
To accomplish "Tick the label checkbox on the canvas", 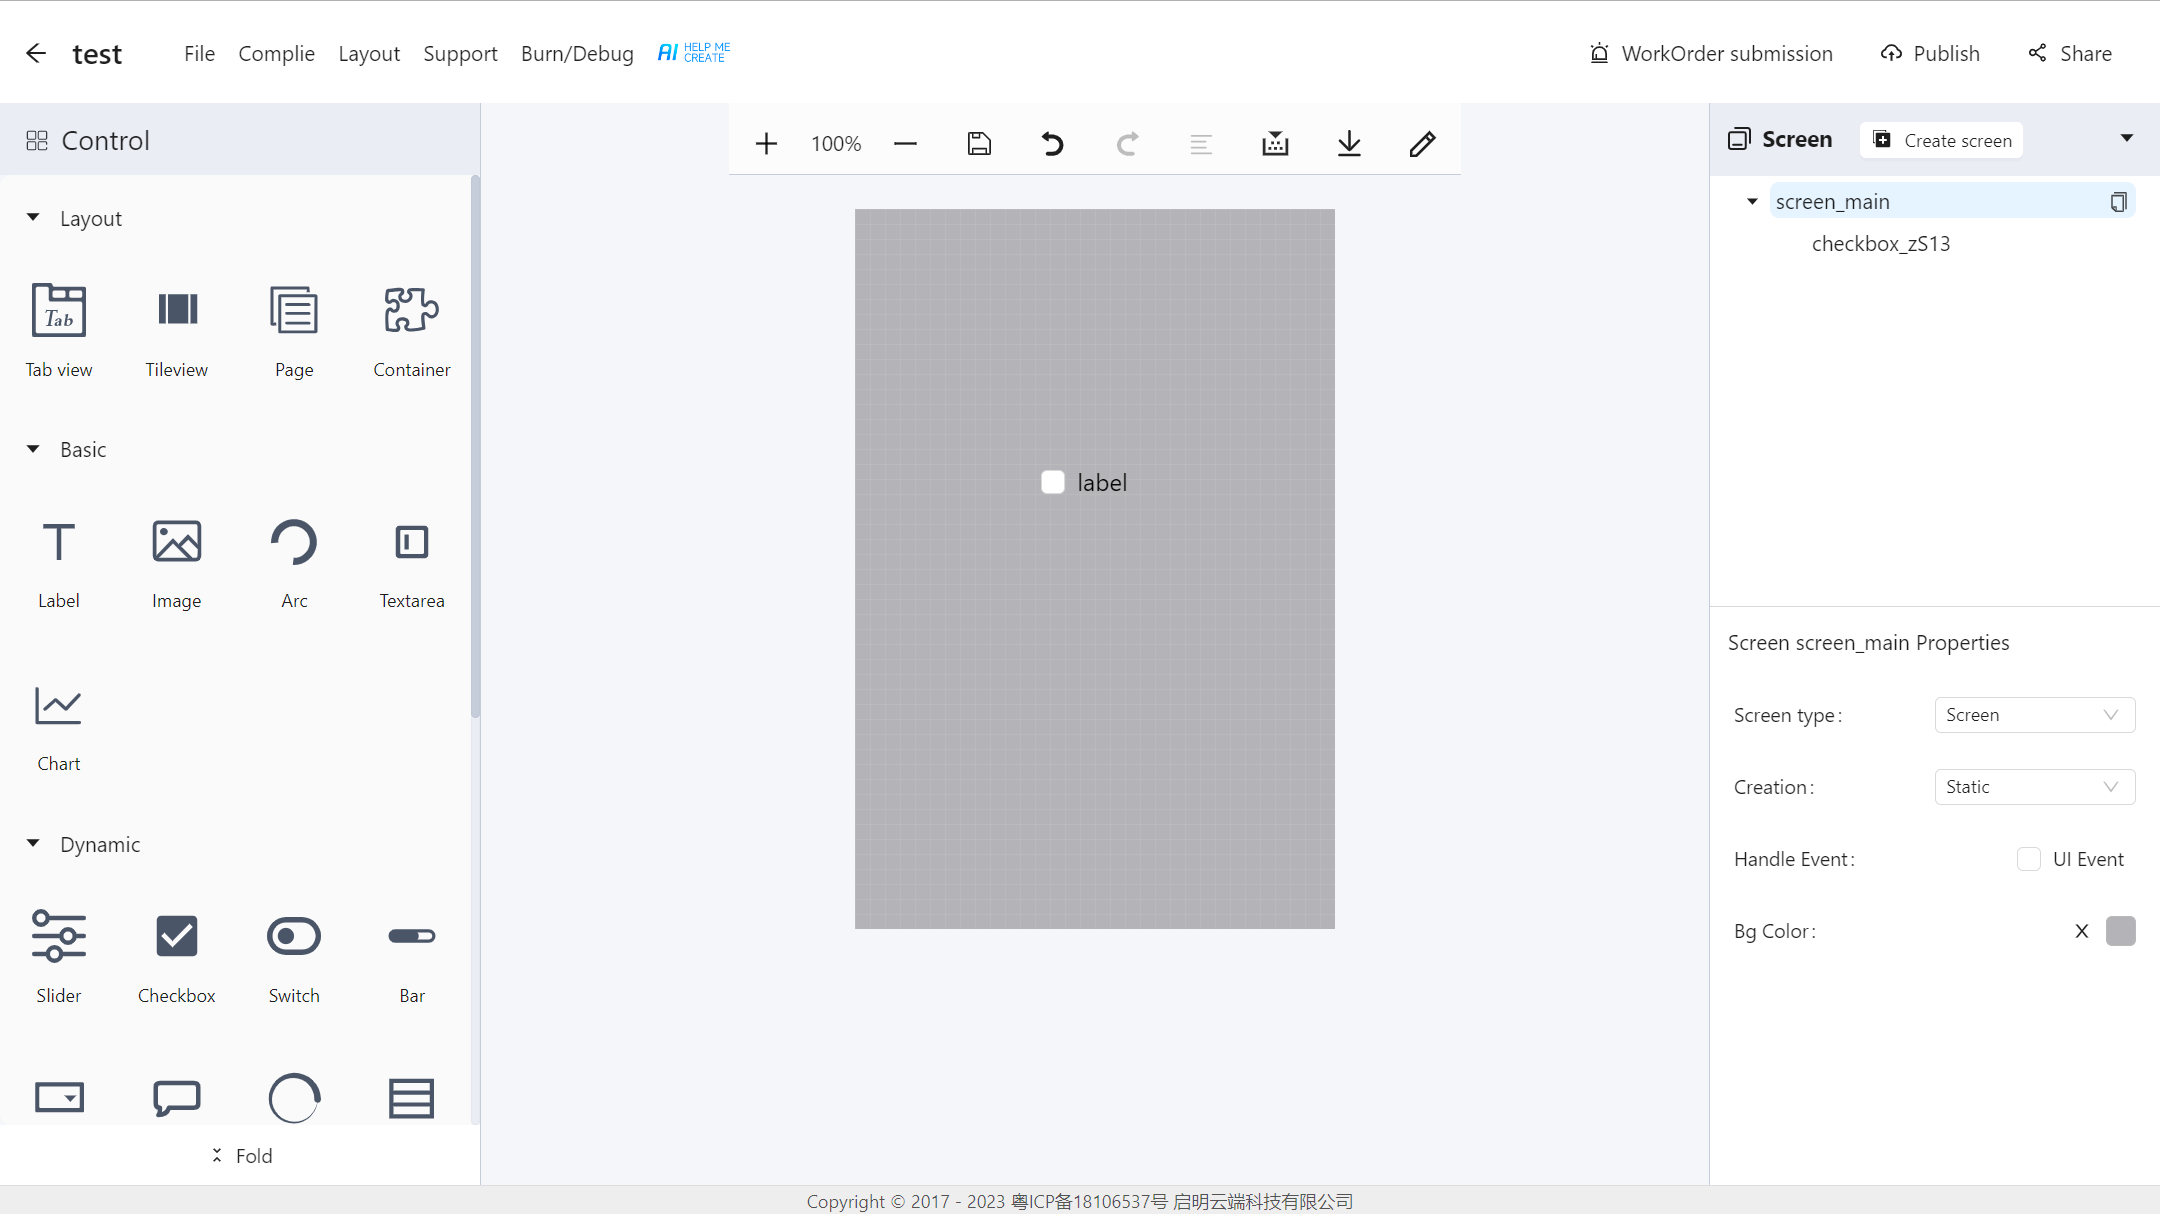I will pos(1053,482).
